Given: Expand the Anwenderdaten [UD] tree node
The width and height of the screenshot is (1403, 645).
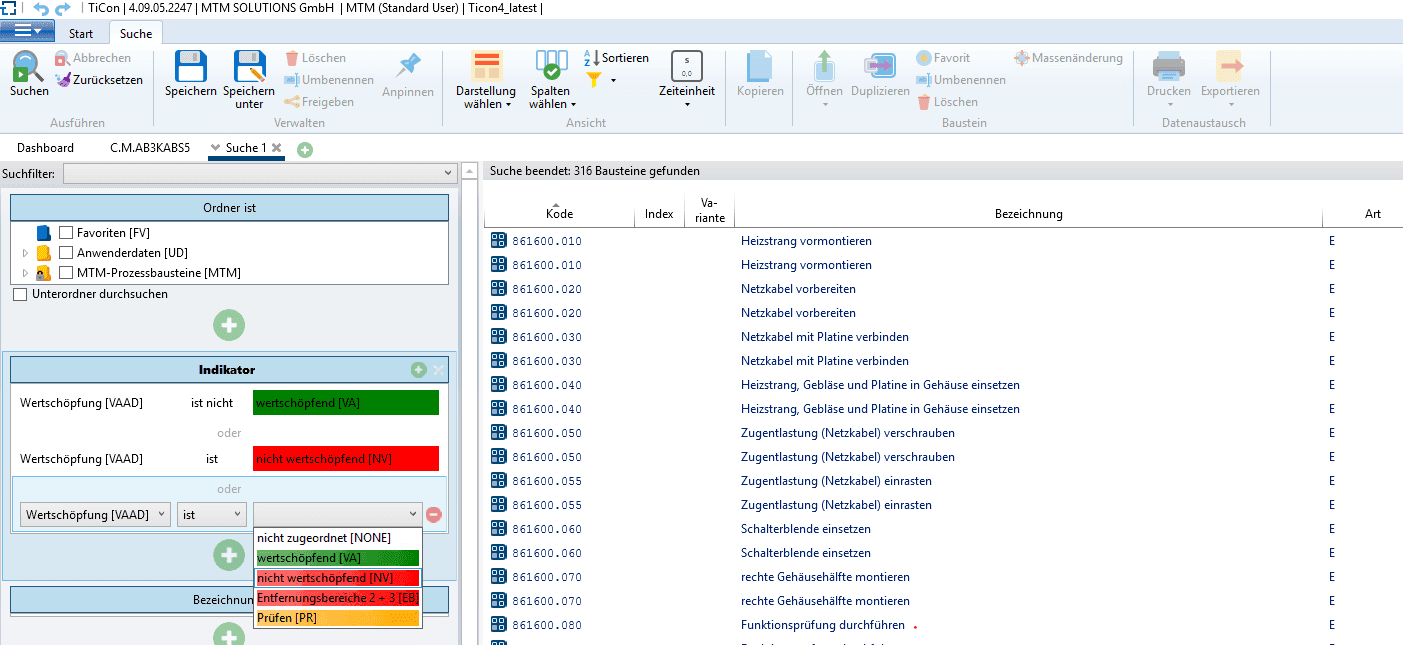Looking at the screenshot, I should click(x=25, y=253).
